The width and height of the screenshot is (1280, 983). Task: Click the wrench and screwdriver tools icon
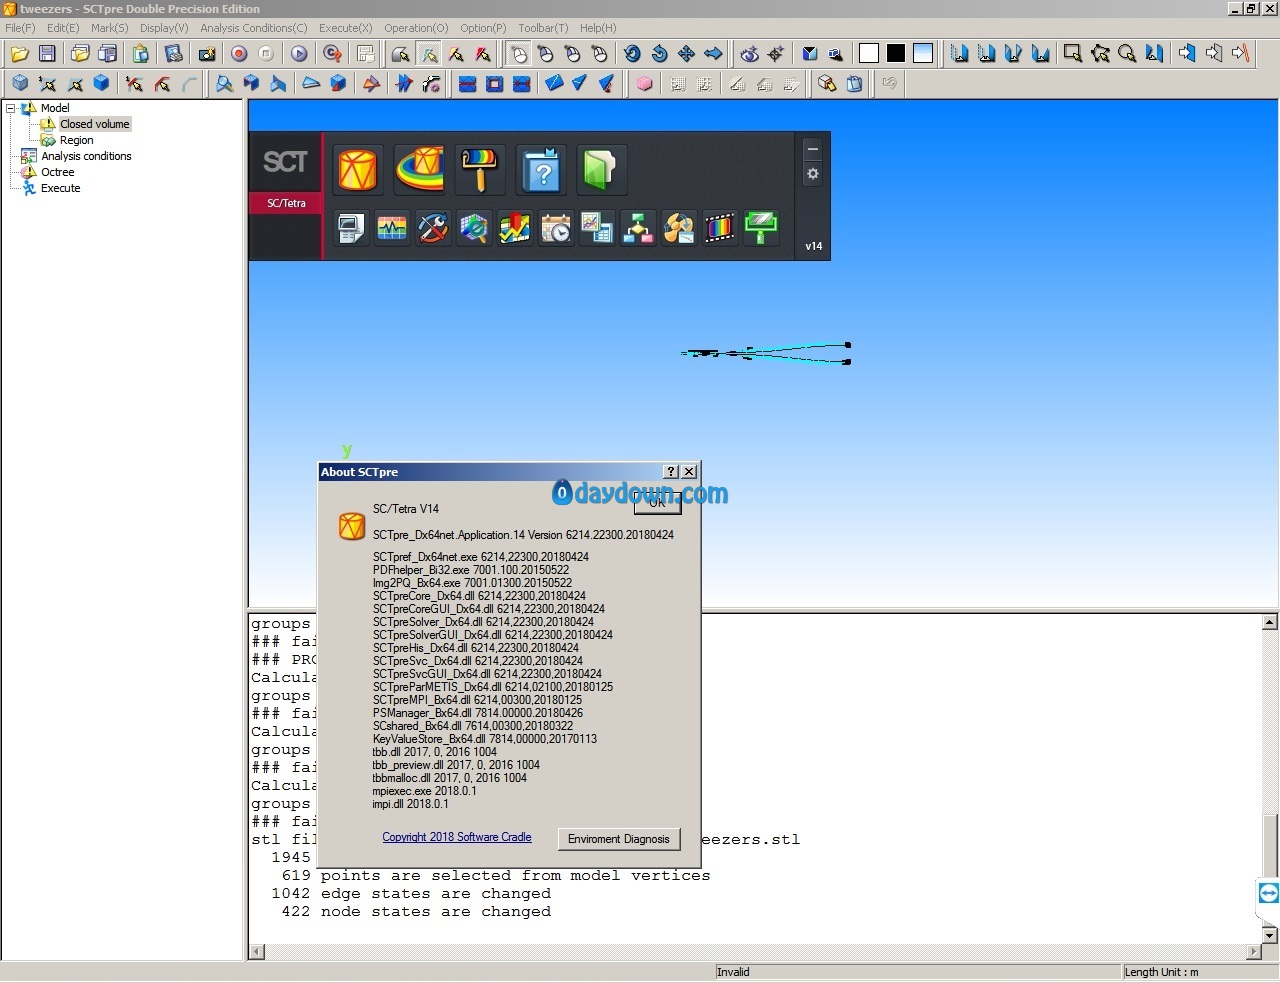pyautogui.click(x=433, y=228)
